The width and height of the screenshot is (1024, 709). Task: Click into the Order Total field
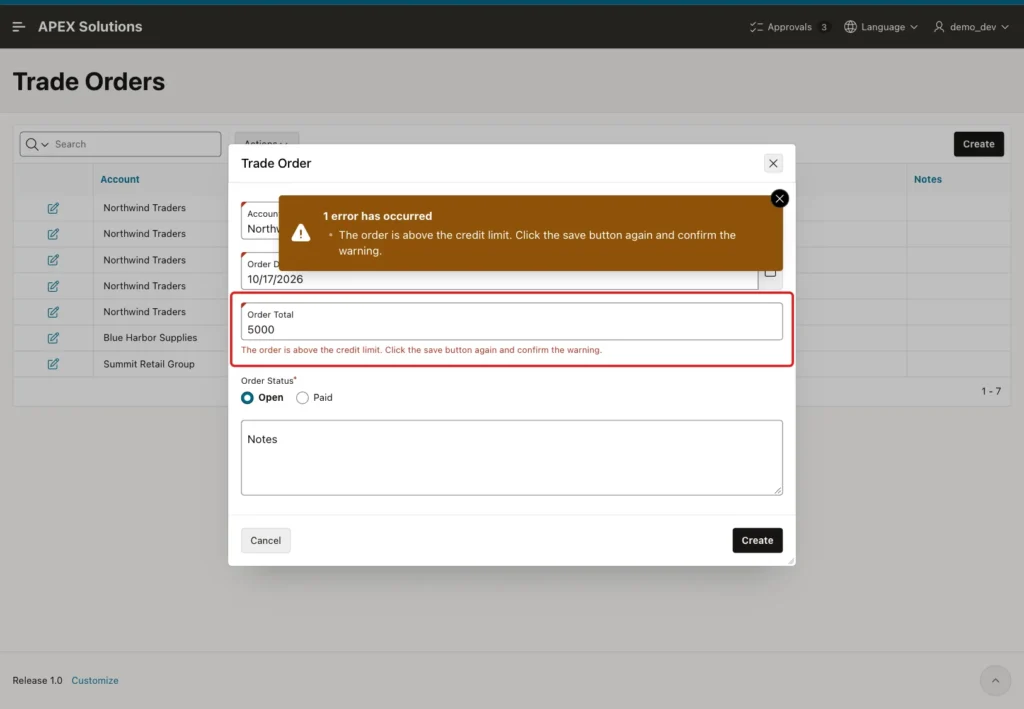511,321
